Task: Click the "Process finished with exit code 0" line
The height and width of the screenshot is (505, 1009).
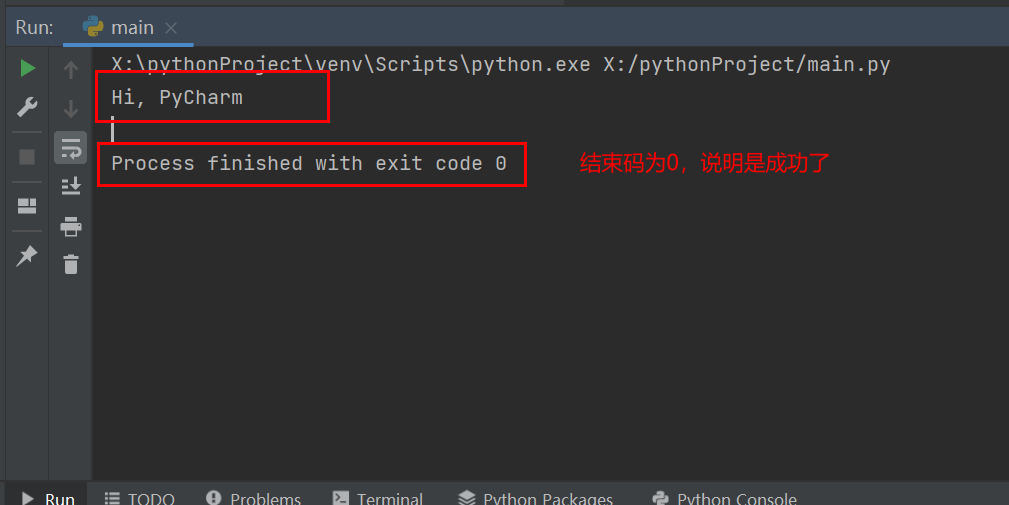Action: click(309, 163)
